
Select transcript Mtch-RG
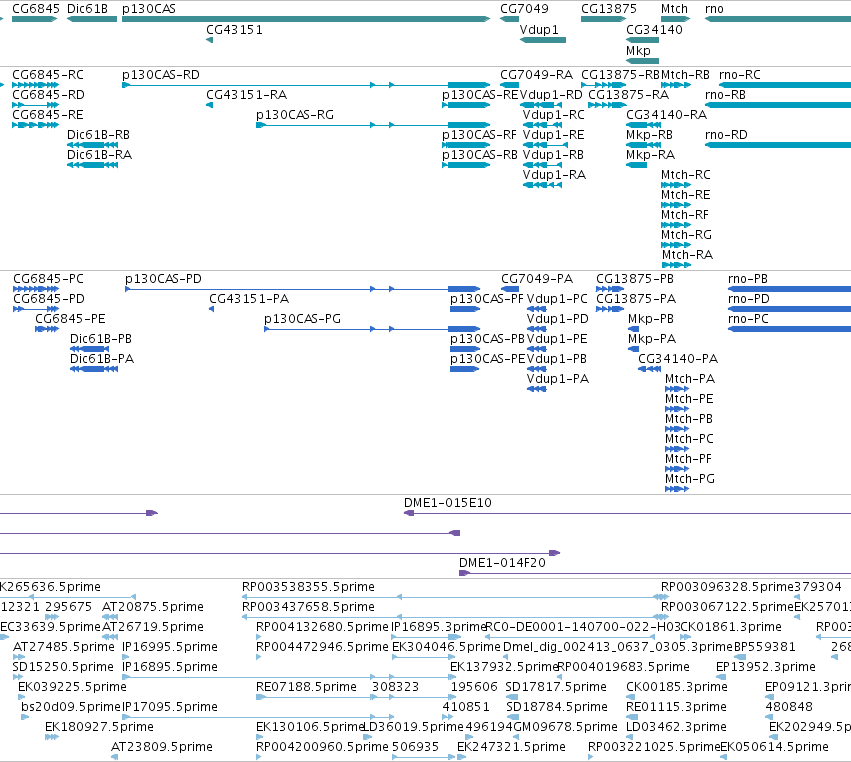pyautogui.click(x=686, y=235)
